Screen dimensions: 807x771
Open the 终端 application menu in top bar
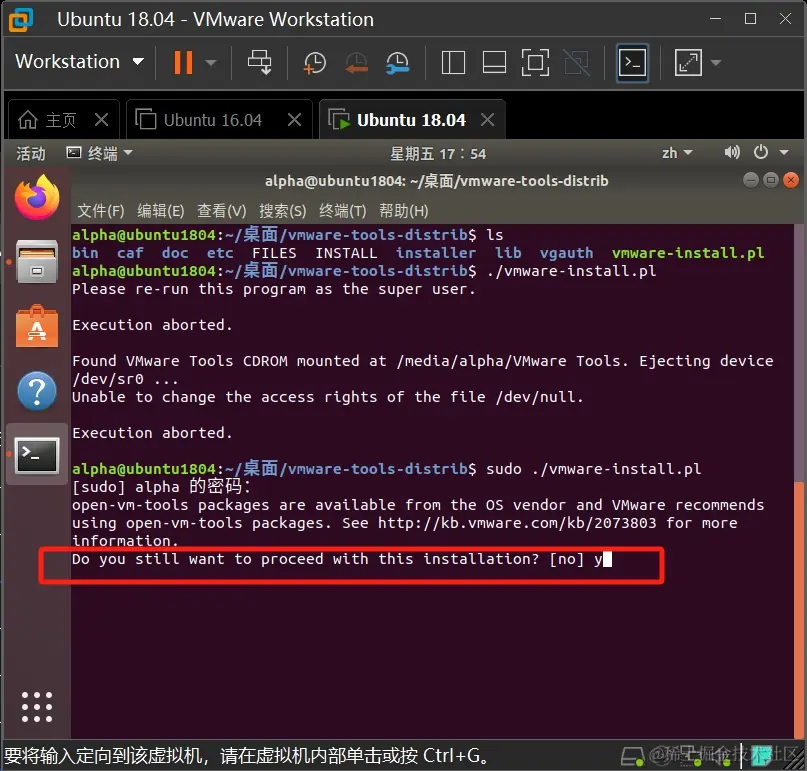100,153
